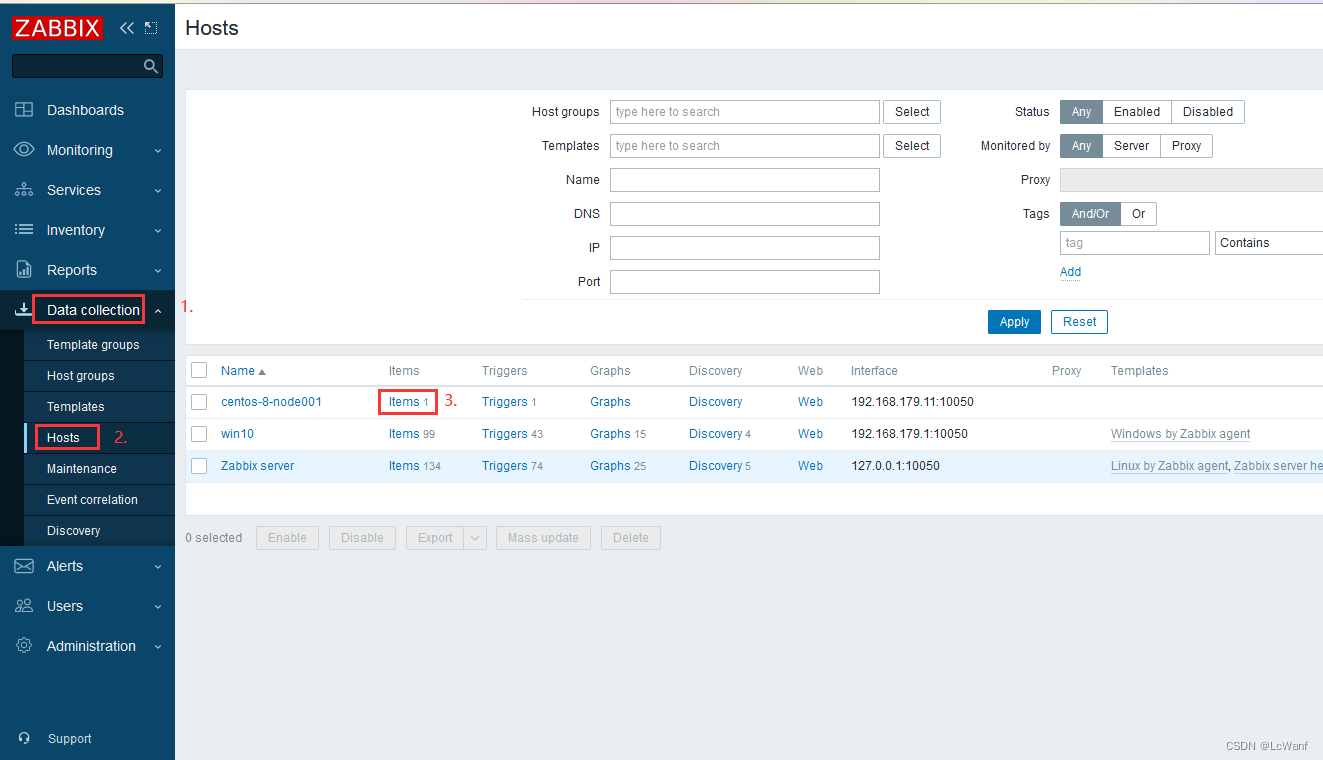Image resolution: width=1323 pixels, height=760 pixels.
Task: Open the tag Contains operator dropdown
Action: click(x=1270, y=243)
